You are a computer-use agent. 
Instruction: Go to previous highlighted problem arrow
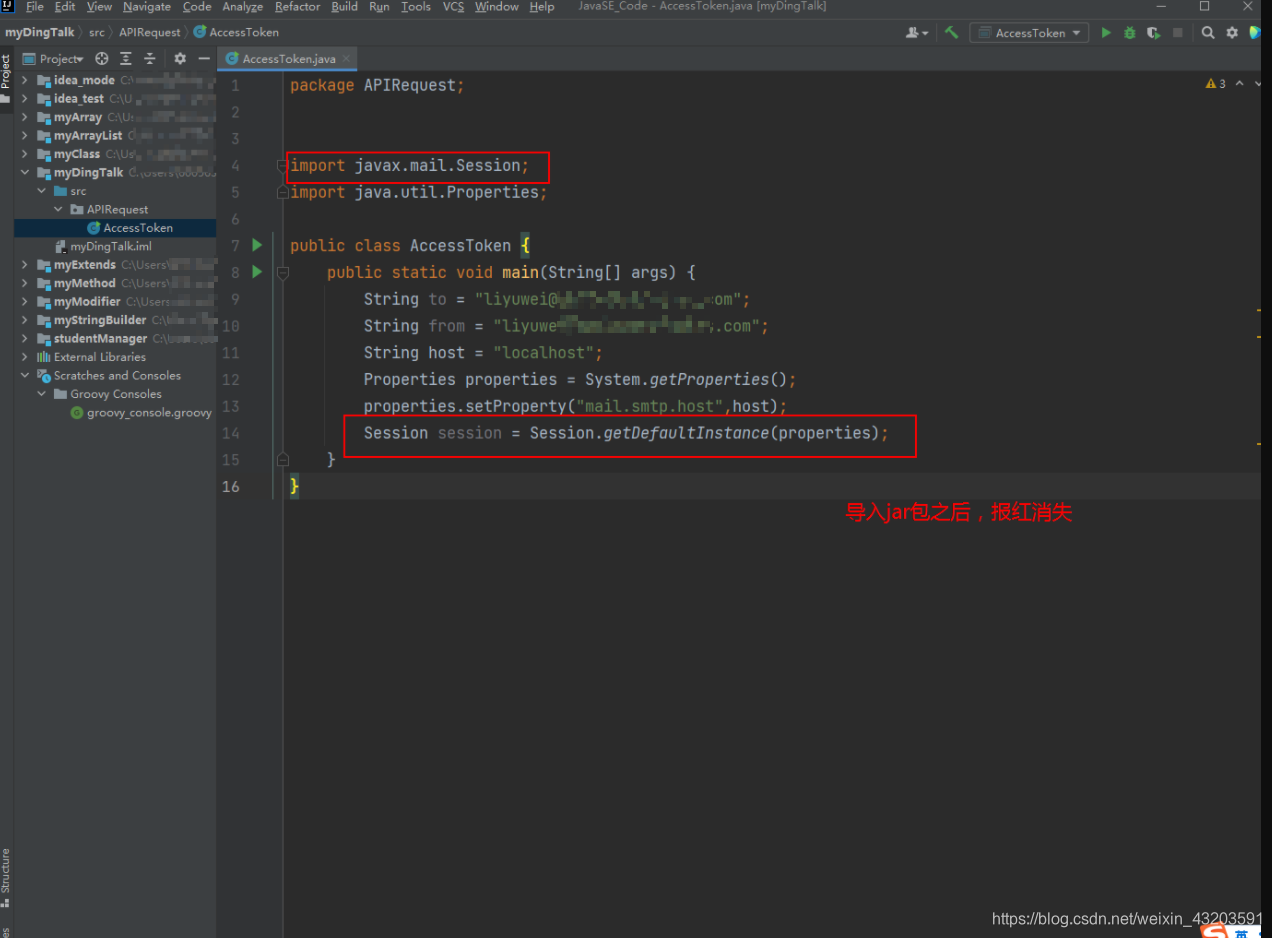click(1240, 84)
